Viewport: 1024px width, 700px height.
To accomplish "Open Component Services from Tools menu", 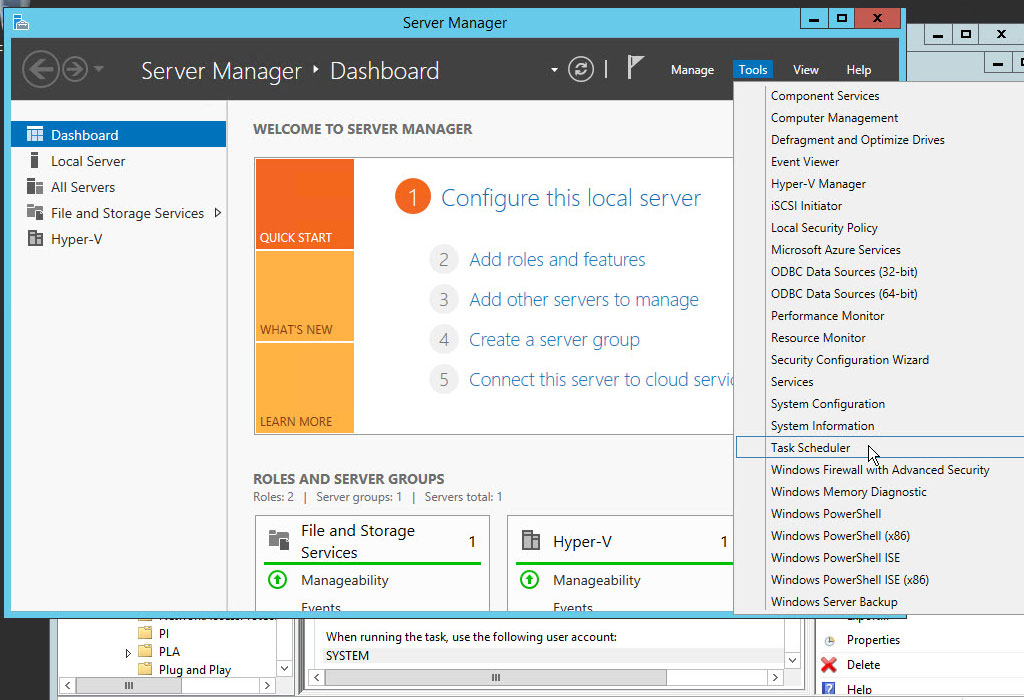I will point(824,96).
